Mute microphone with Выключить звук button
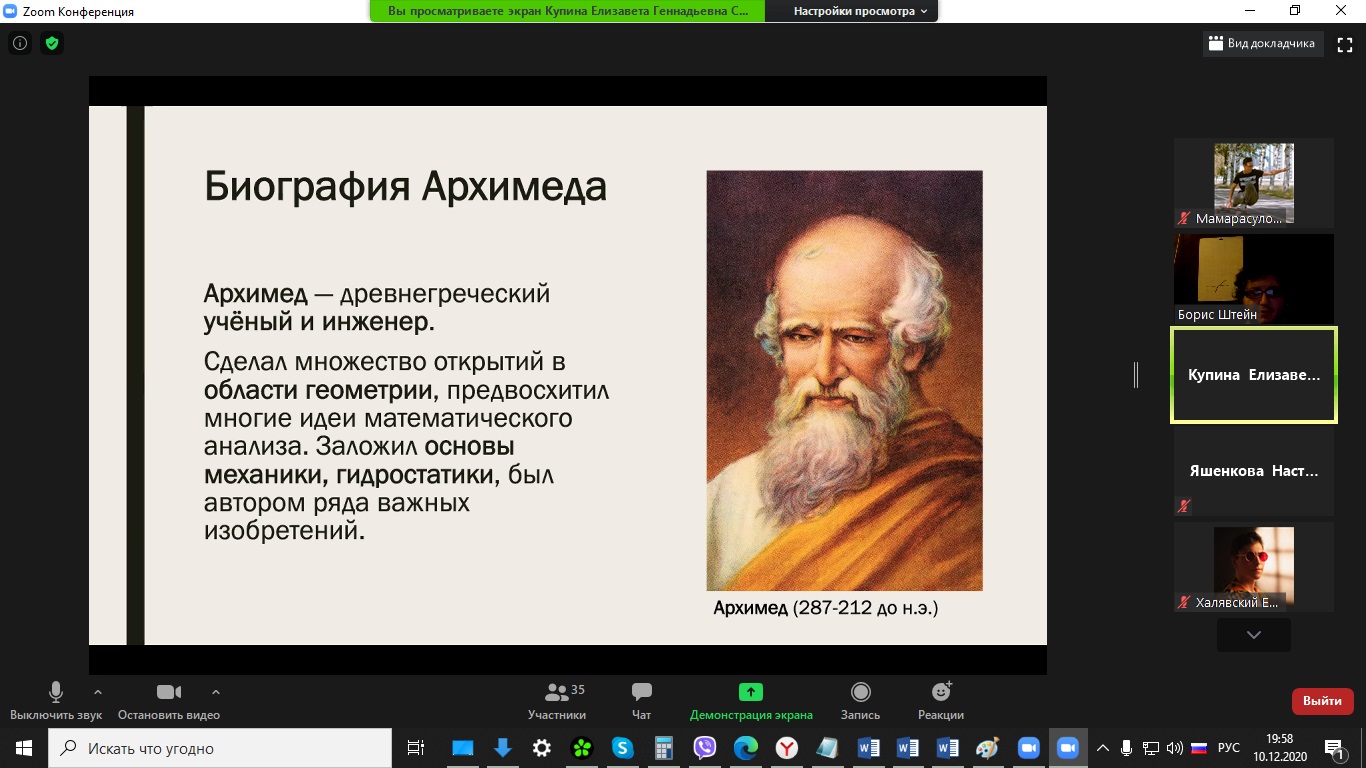Screen dimensions: 1366x768 click(x=56, y=701)
